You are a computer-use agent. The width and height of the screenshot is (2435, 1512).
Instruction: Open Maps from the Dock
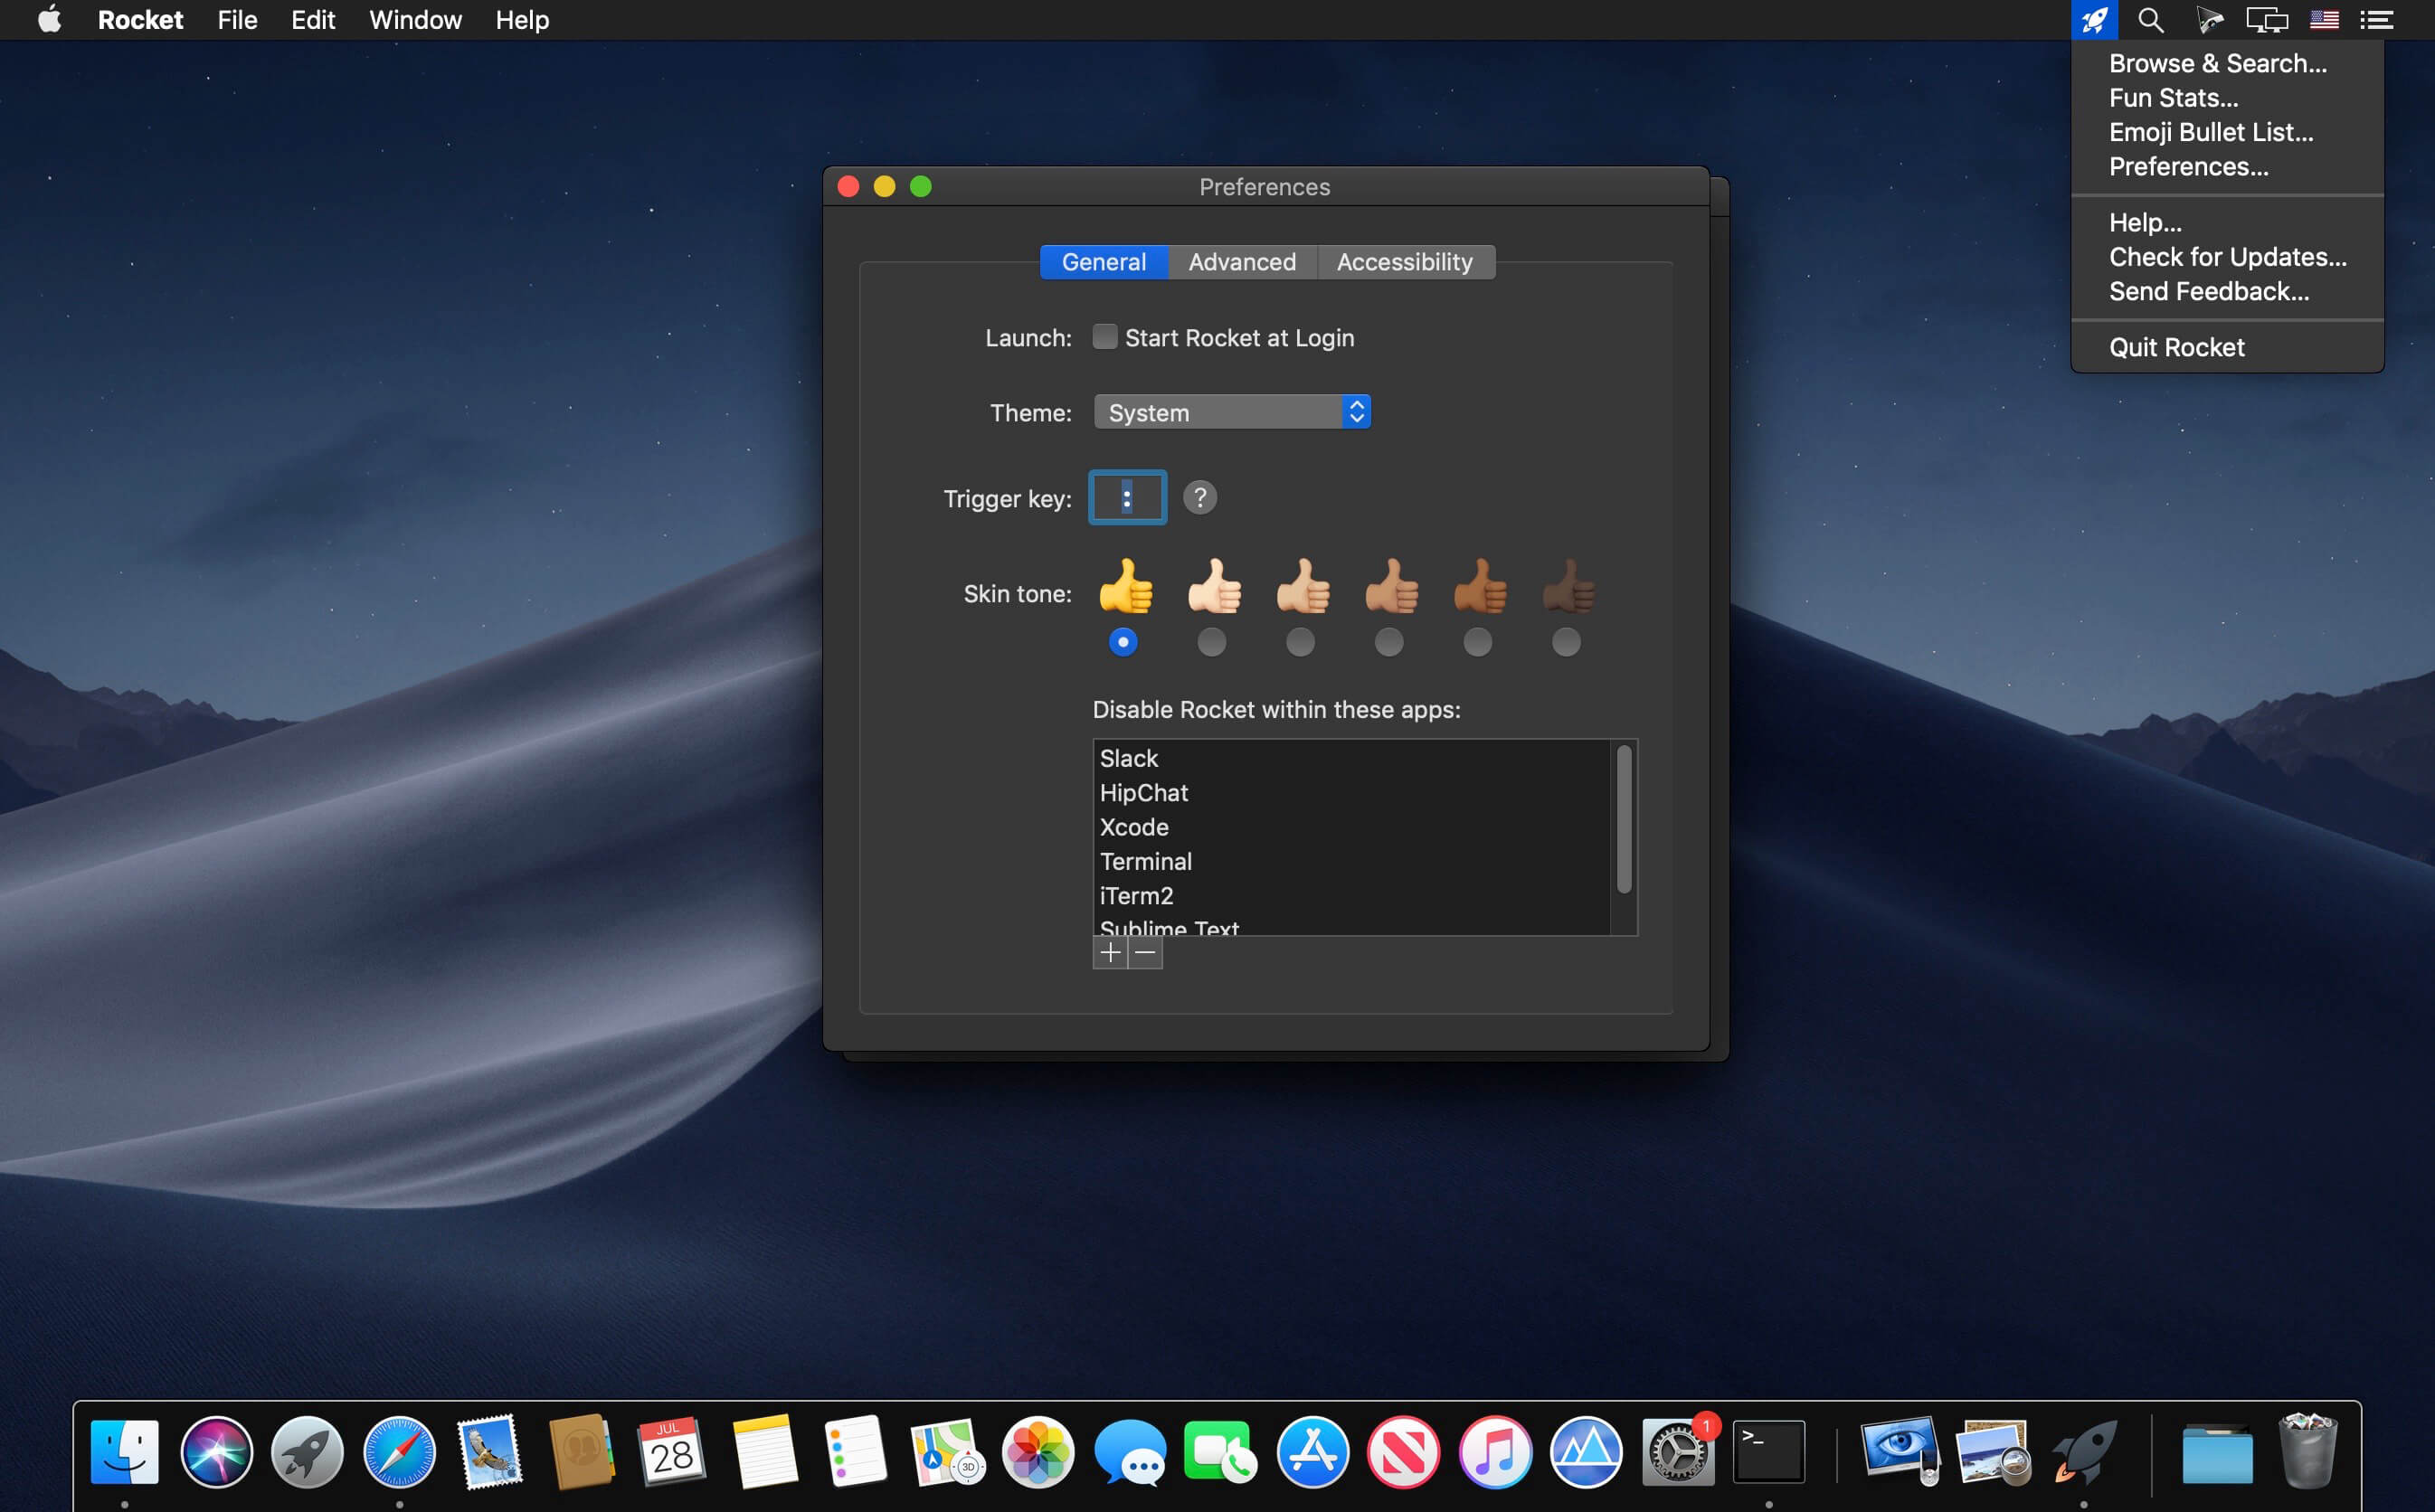(x=946, y=1452)
